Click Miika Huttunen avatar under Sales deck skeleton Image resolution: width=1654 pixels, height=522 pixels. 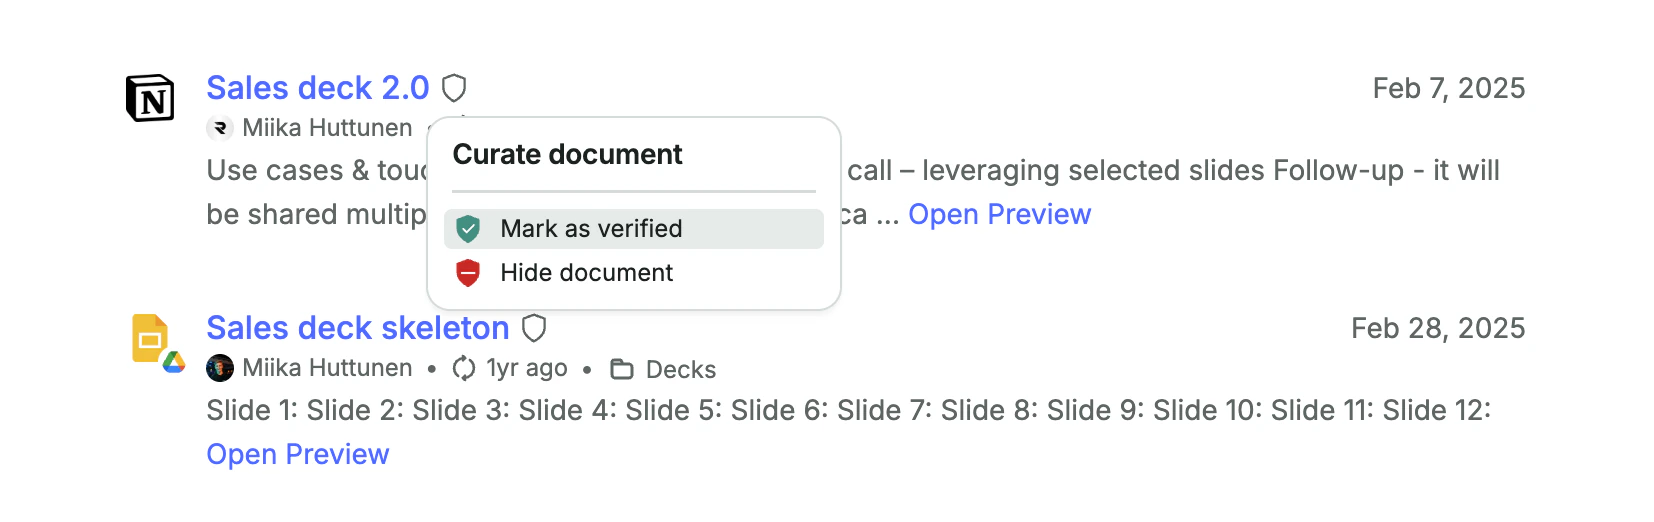click(220, 368)
